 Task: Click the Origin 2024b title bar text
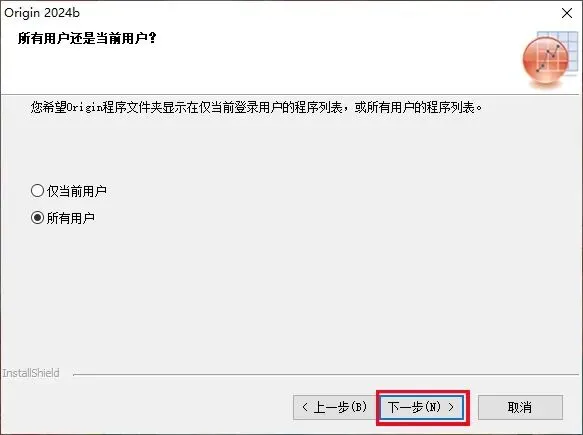tap(42, 13)
